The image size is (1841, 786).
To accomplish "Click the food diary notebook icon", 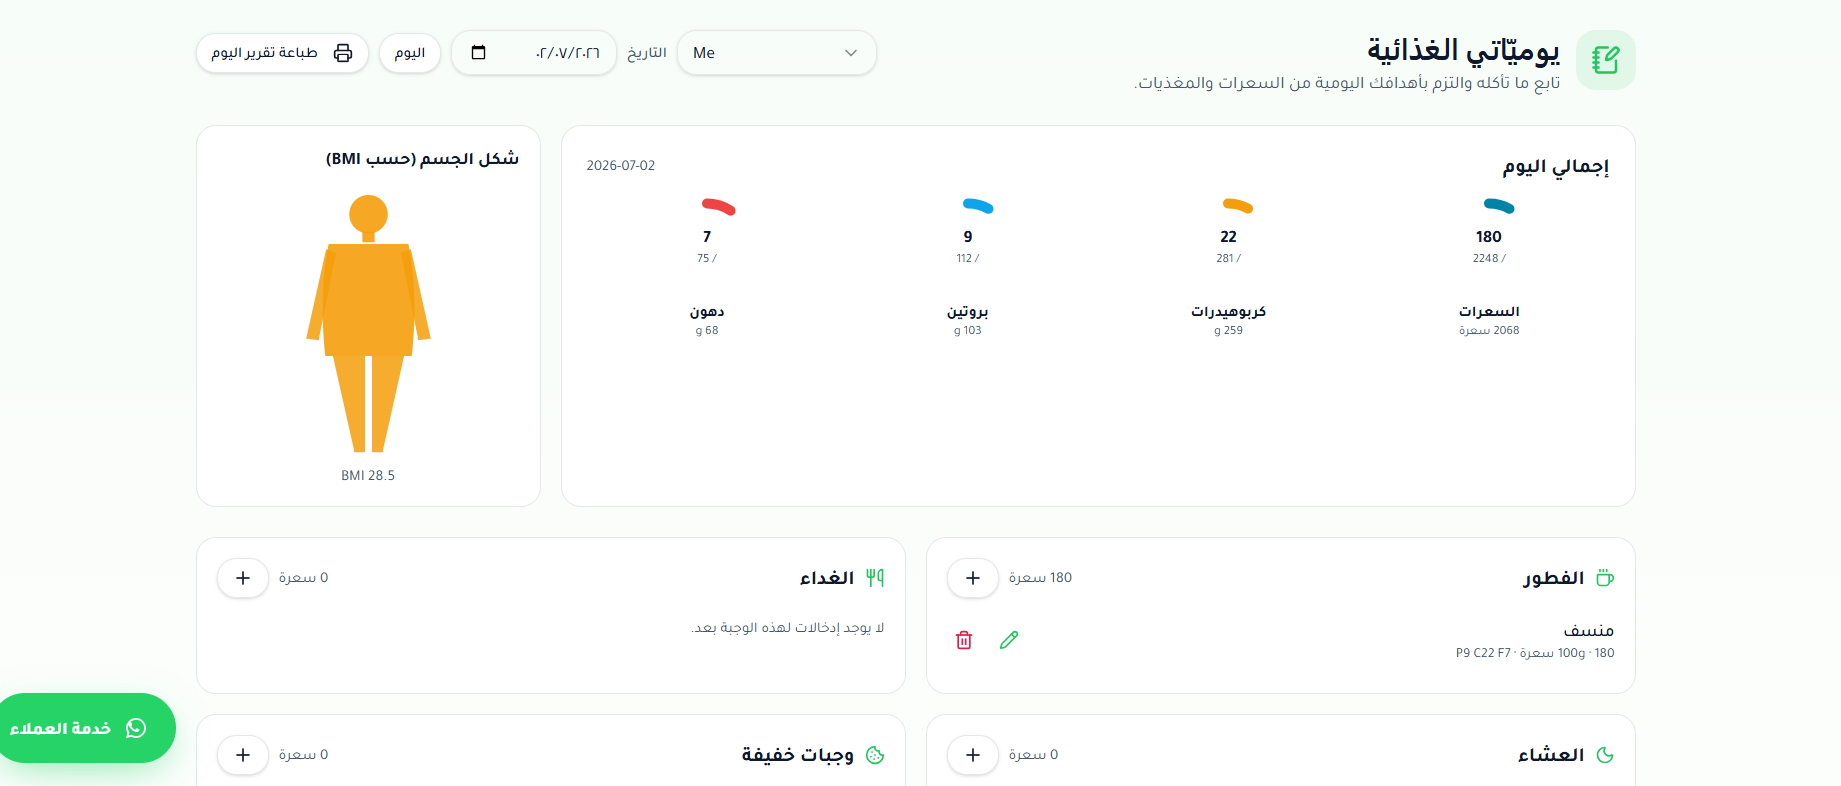I will 1605,60.
